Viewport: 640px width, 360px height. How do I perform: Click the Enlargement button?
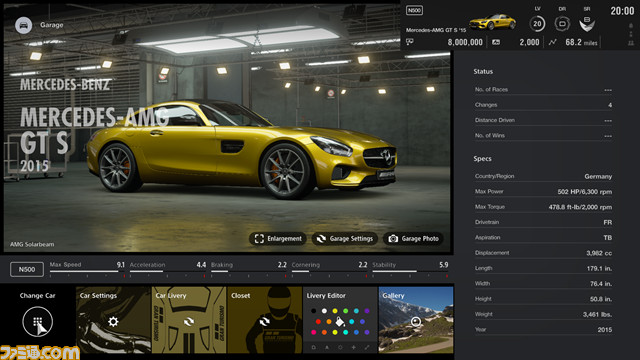(x=278, y=239)
